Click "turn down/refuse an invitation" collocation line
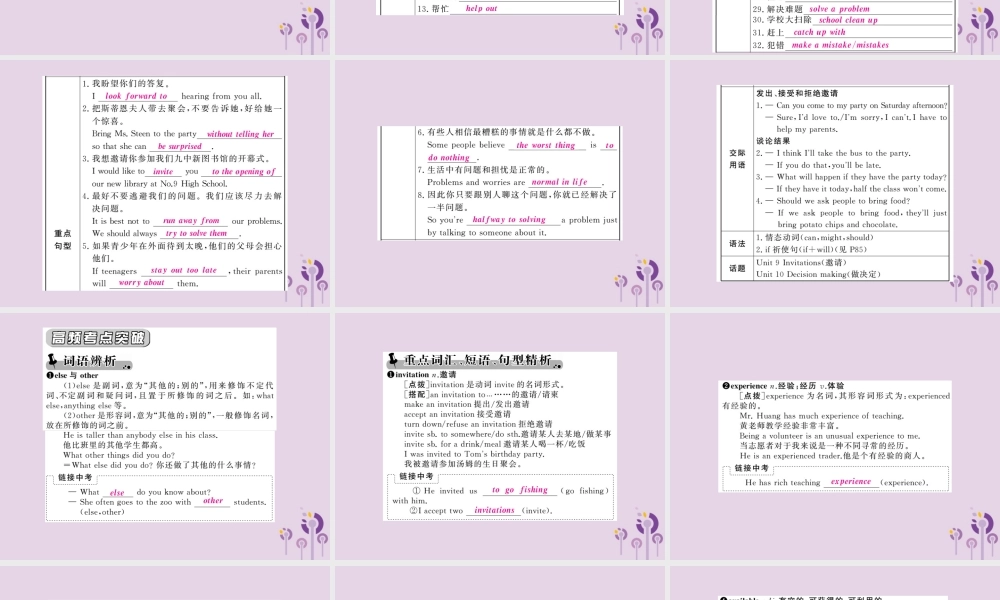 point(478,424)
